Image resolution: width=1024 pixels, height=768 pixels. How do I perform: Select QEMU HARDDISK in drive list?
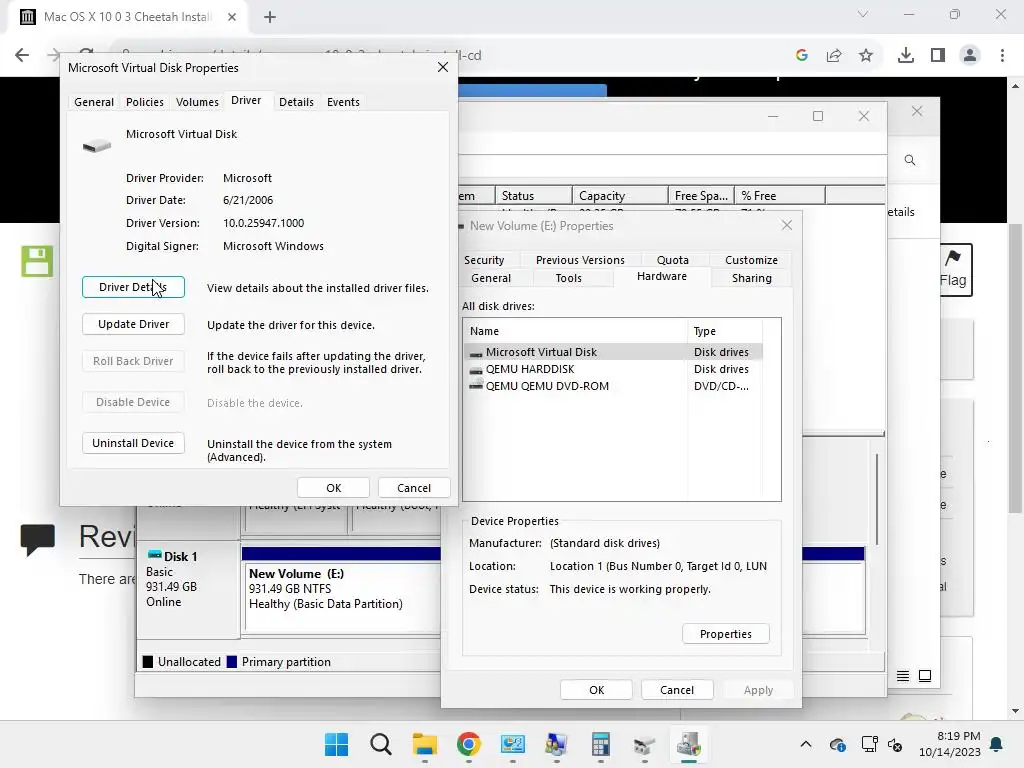[615, 369]
